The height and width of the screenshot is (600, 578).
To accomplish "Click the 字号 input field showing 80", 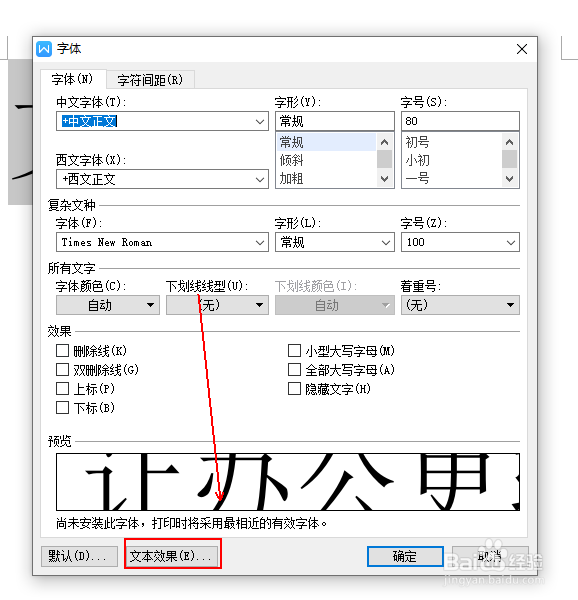I will (460, 121).
